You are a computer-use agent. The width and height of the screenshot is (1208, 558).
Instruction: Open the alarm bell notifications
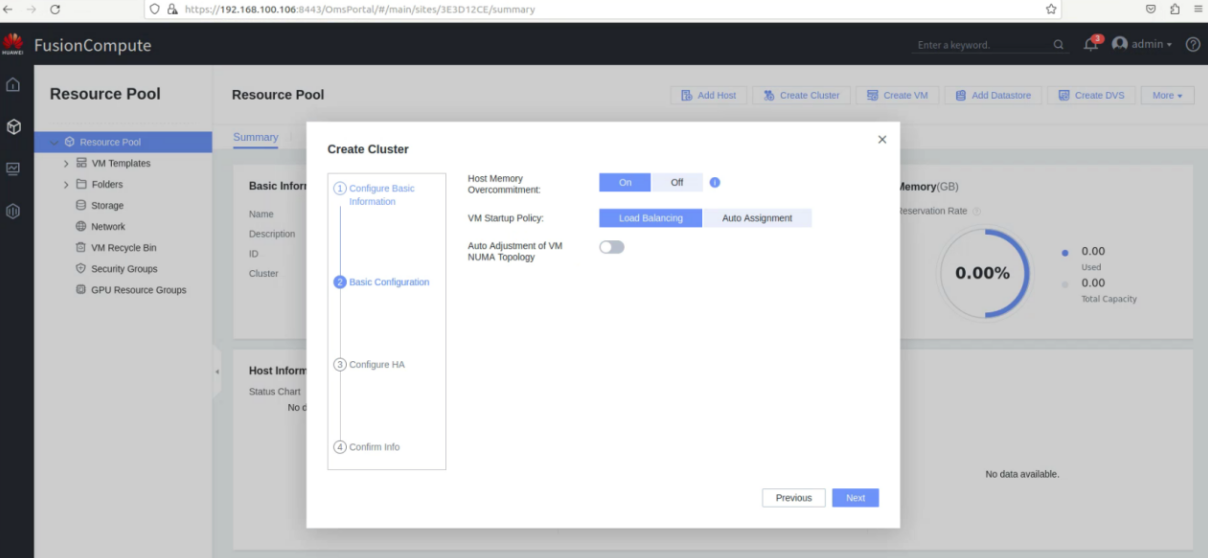point(1092,44)
